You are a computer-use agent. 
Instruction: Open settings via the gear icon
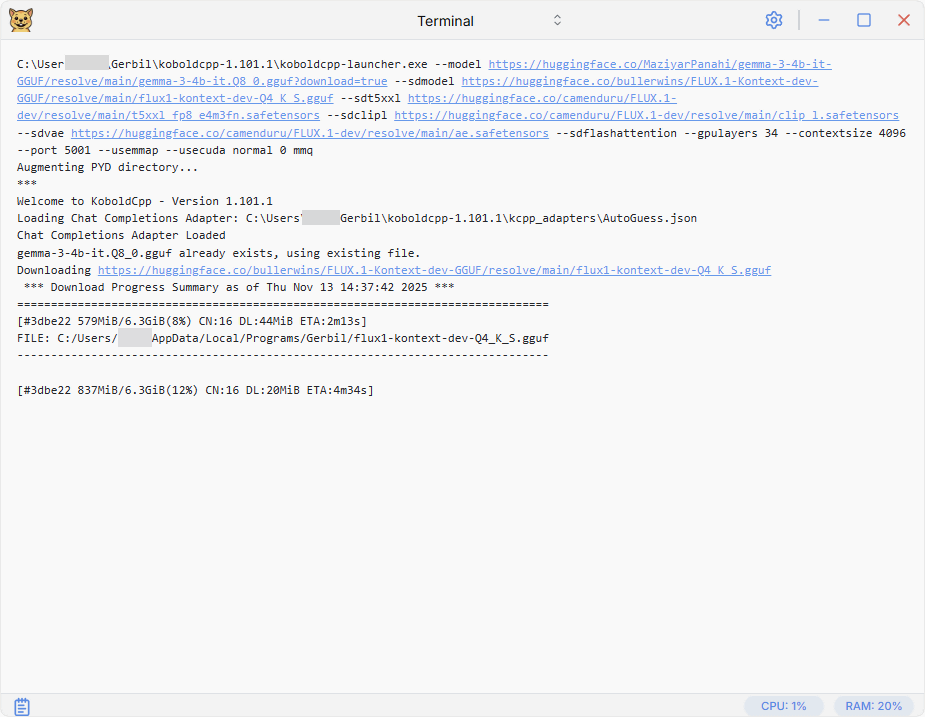[773, 20]
